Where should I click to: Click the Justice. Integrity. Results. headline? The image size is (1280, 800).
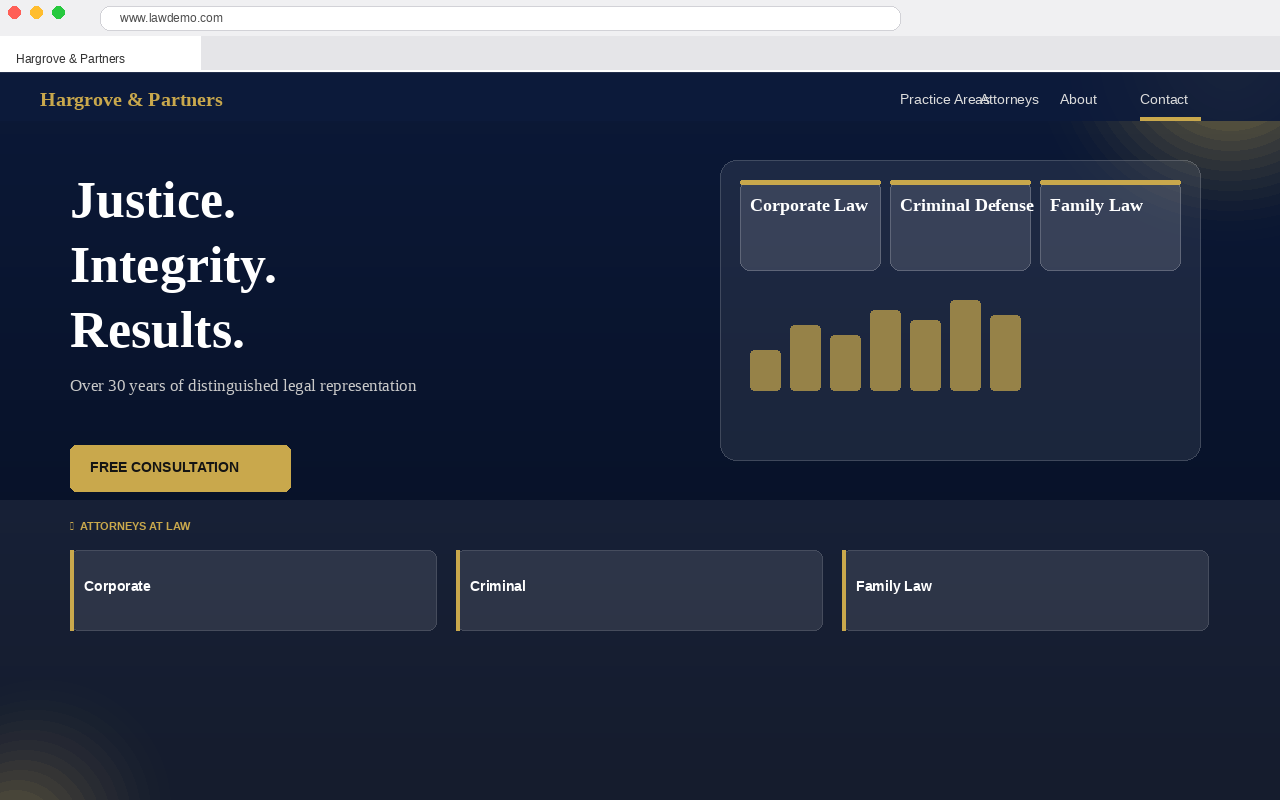click(174, 265)
